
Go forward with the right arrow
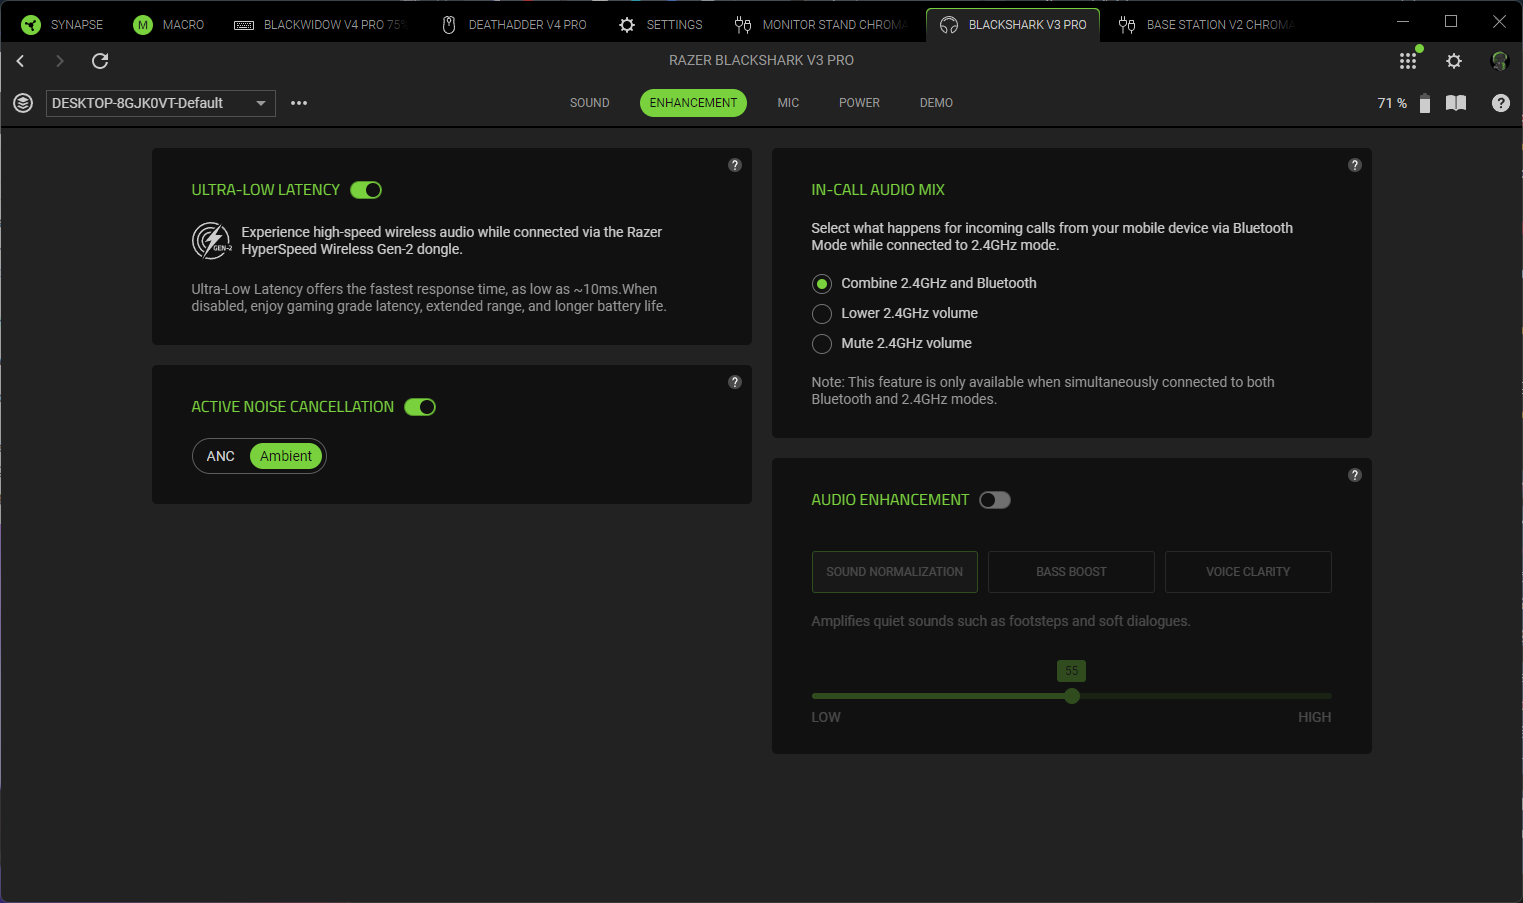coord(59,61)
